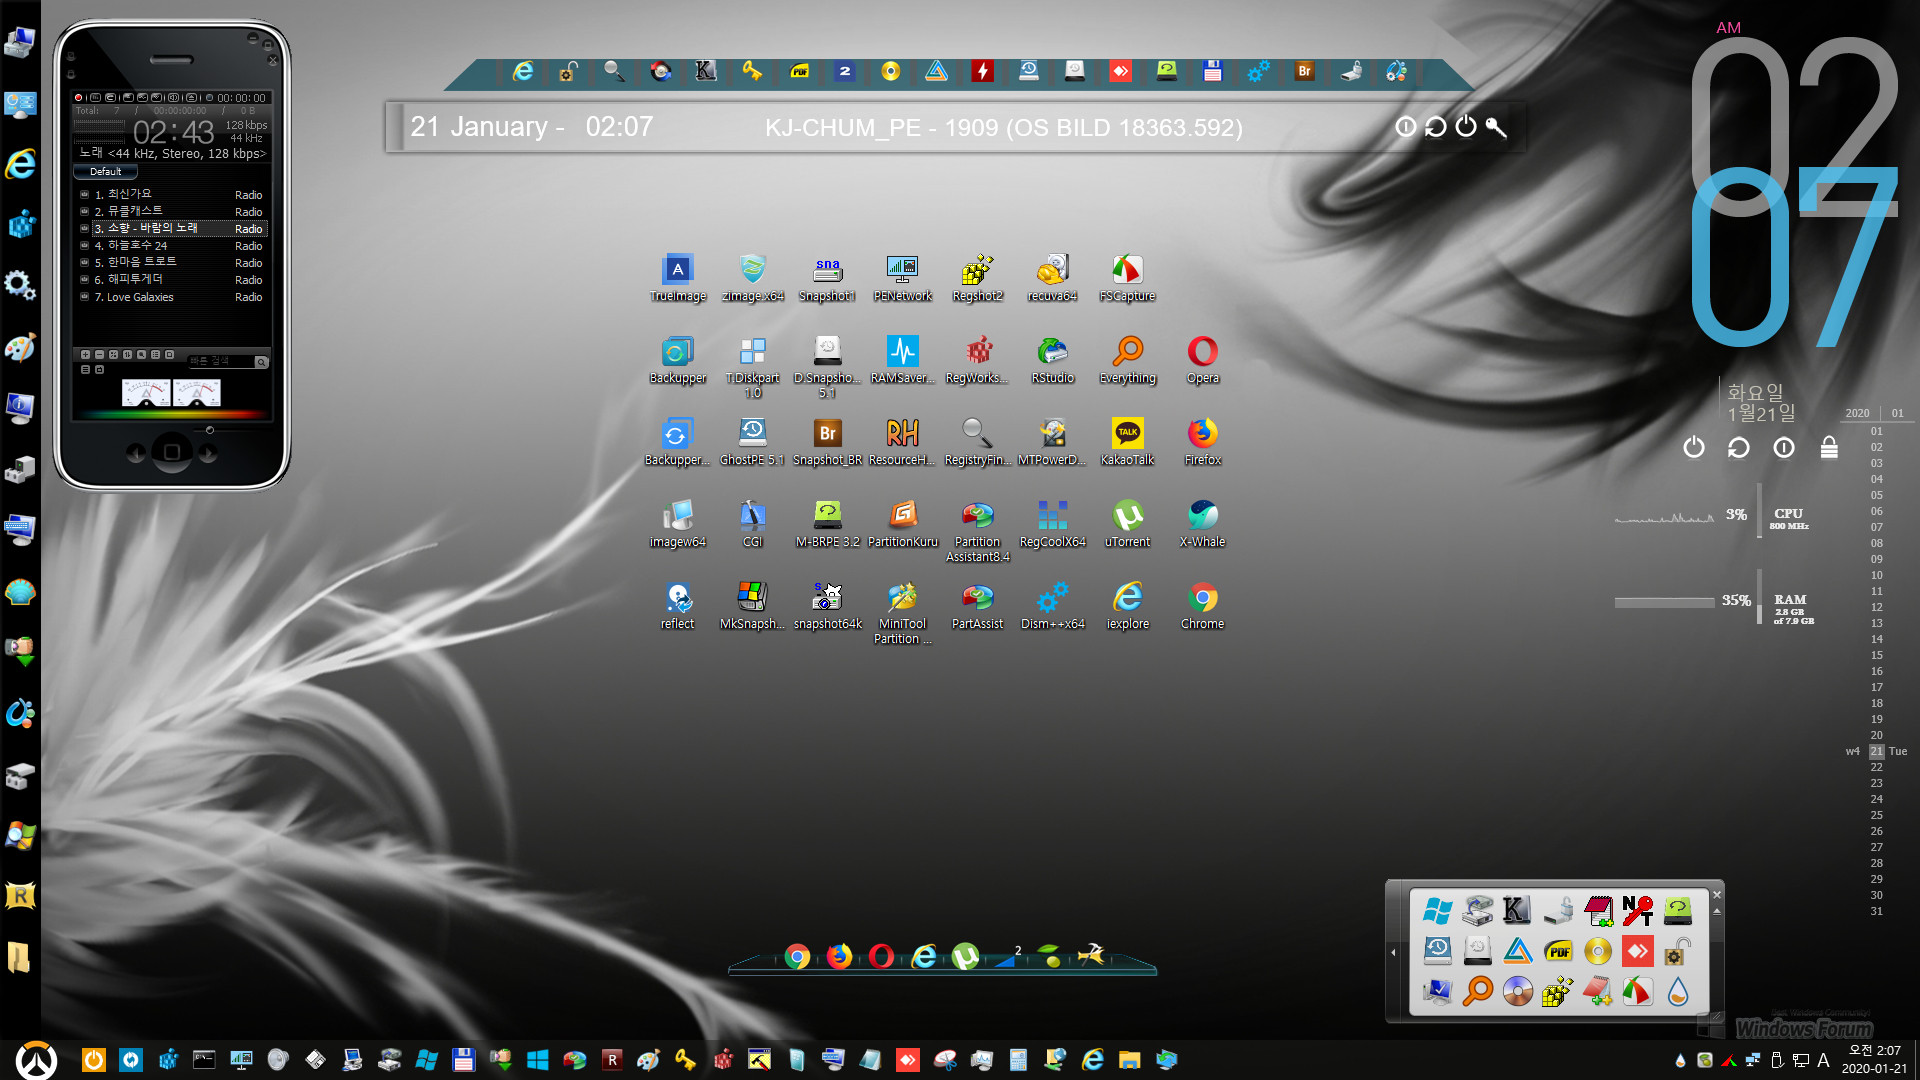Open uTorrent desktop icon
Viewport: 1920px width, 1080px height.
pos(1127,523)
